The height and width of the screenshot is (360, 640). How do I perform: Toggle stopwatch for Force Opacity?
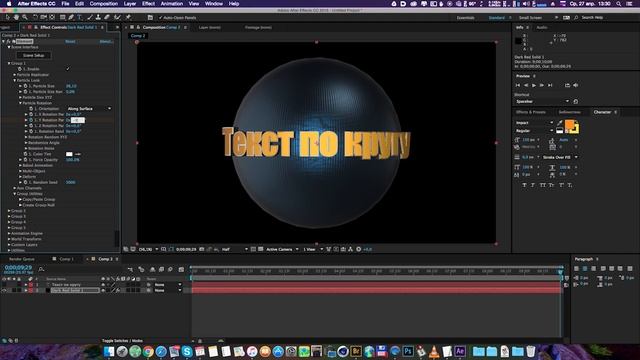tap(25, 160)
